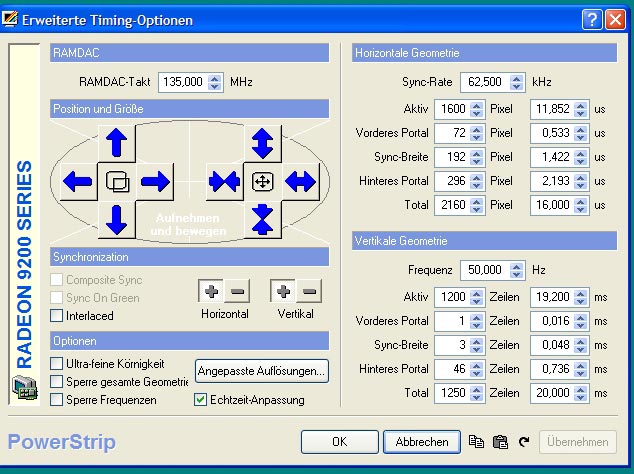Toggle the Ultra-feine Körnigkeit checkbox
This screenshot has width=634, height=474.
tap(57, 364)
